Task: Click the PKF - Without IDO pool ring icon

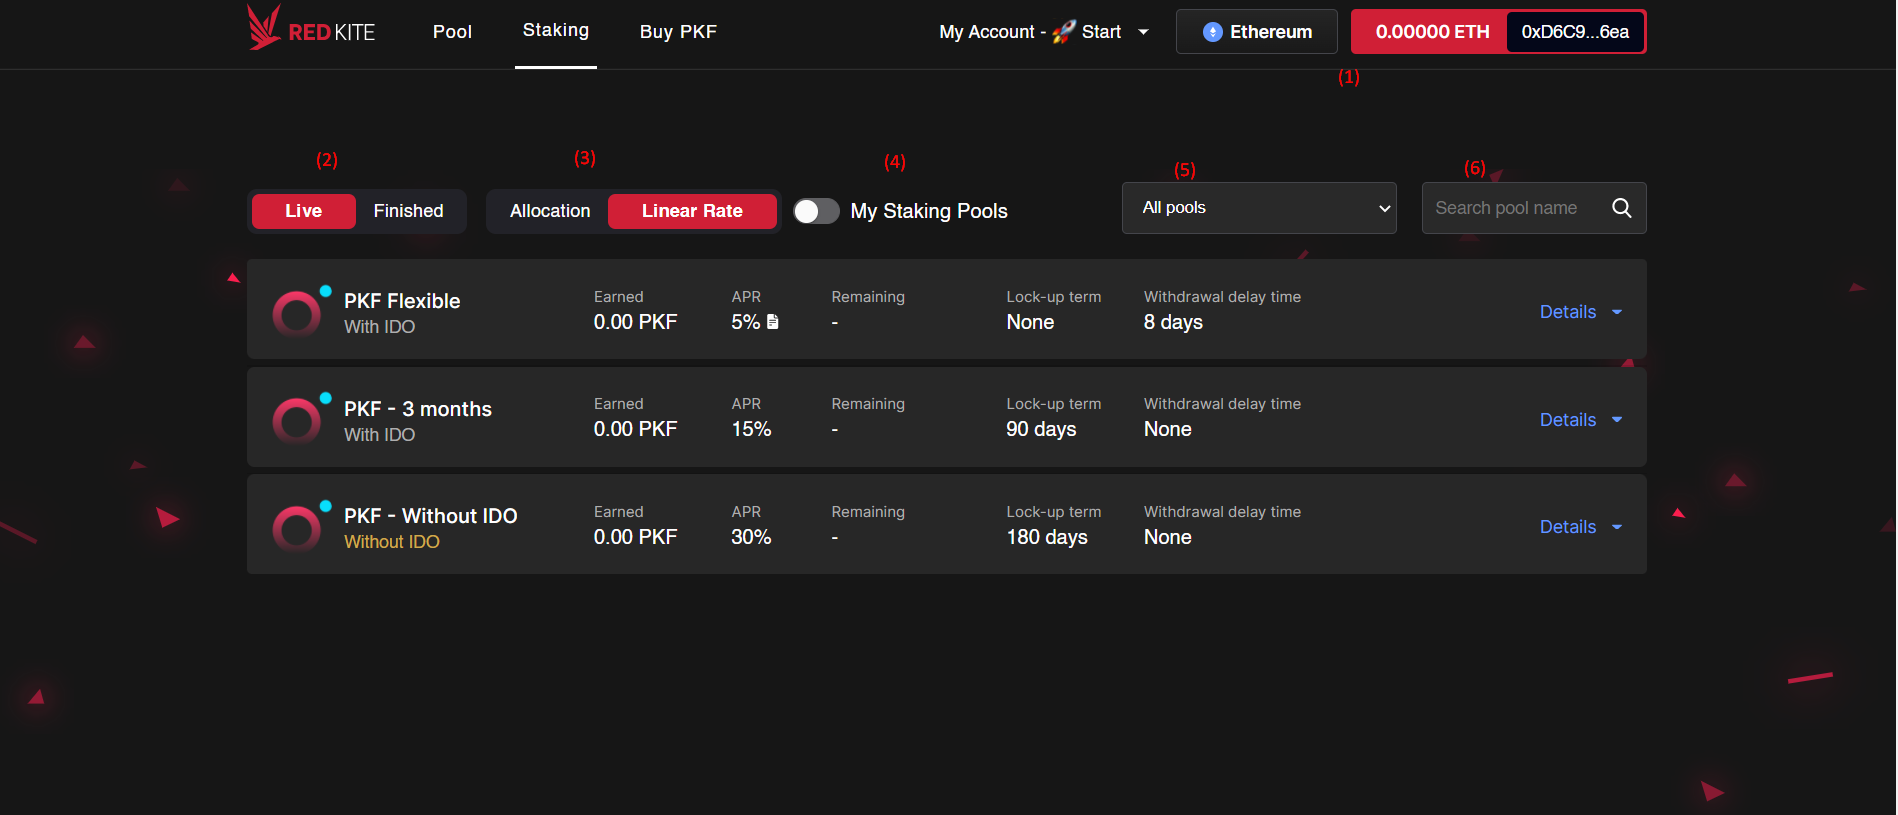Action: click(297, 529)
